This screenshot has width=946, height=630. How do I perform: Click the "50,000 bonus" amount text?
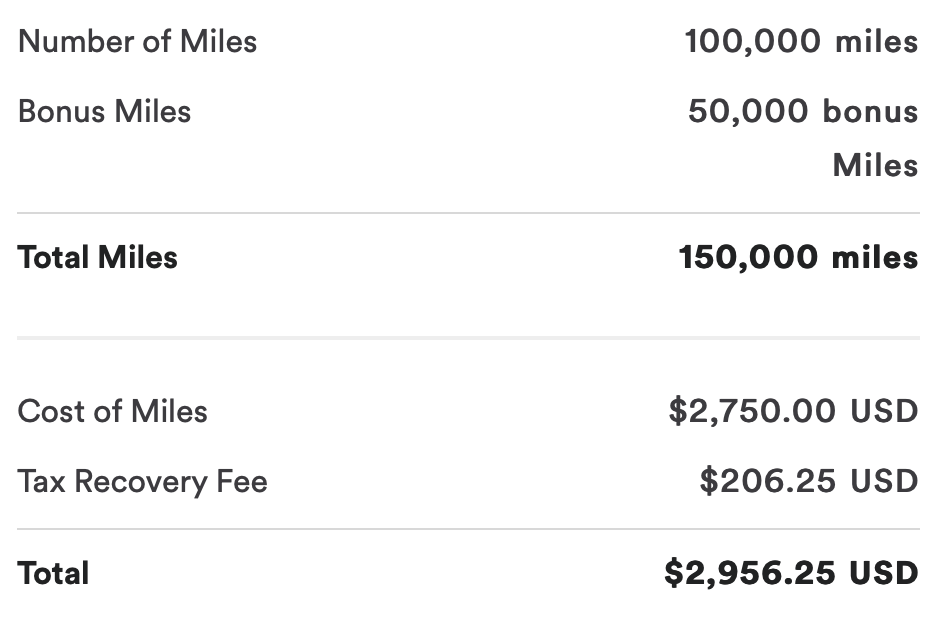(x=803, y=111)
